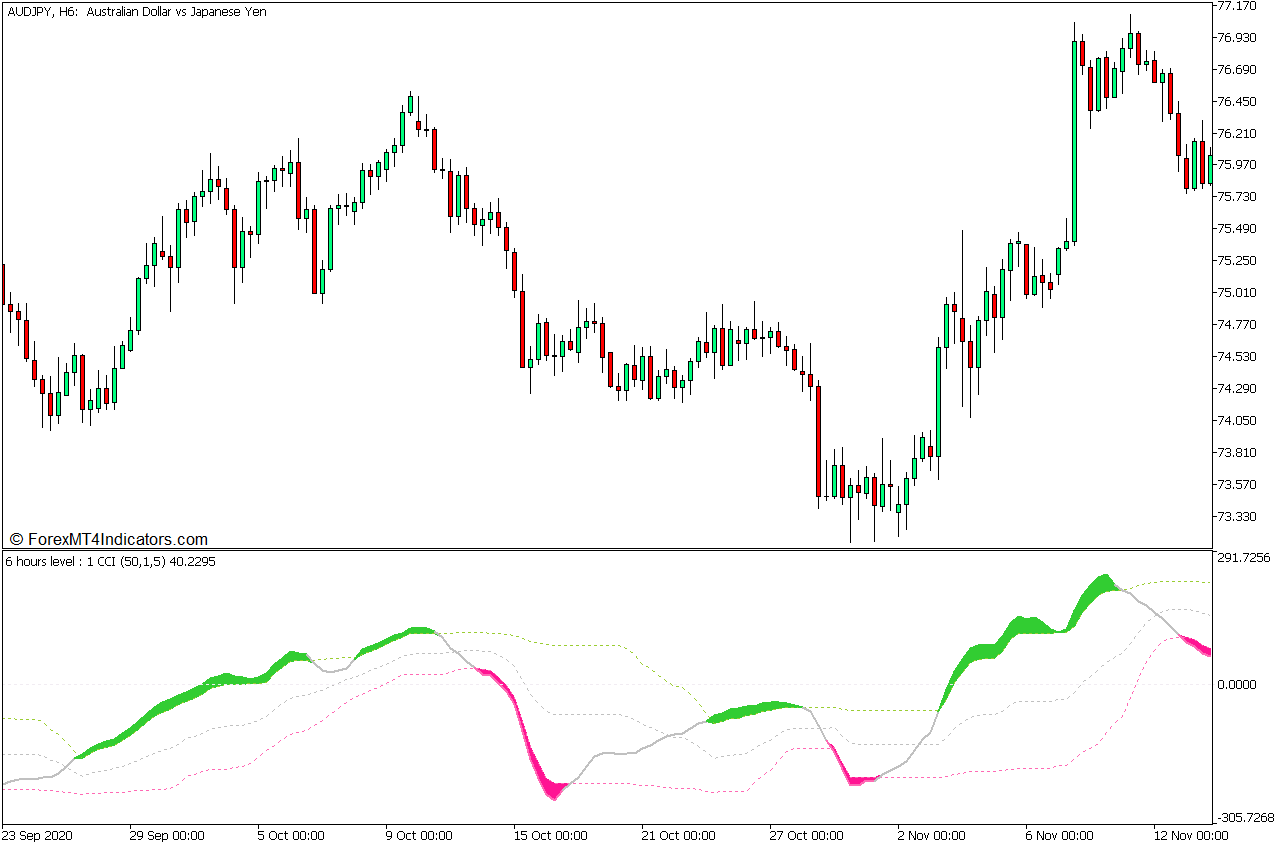Select the long red candle after 27 Oct
The height and width of the screenshot is (848, 1275).
[818, 440]
